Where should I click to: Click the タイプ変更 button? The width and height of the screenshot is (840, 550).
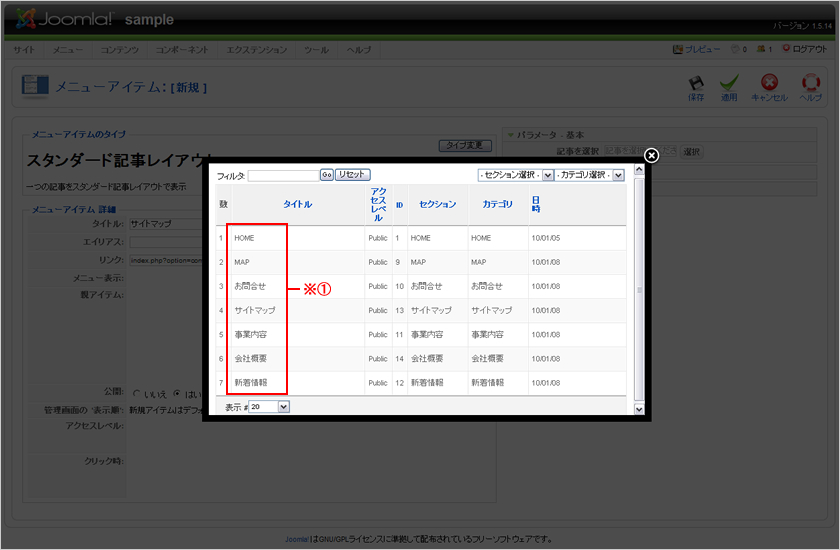(x=465, y=145)
